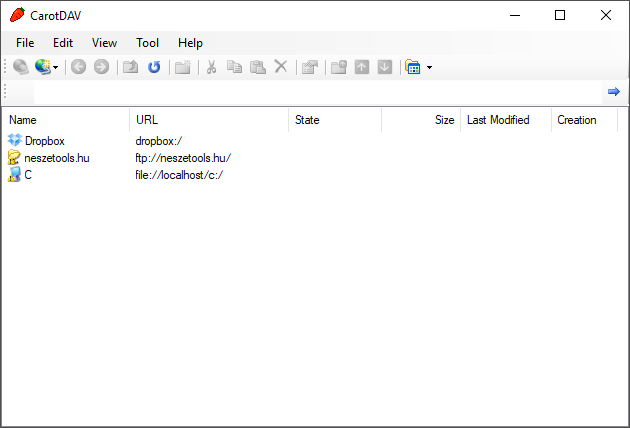Viewport: 630px width, 428px height.
Task: Open the connection globe dropdown arrow
Action: click(56, 68)
